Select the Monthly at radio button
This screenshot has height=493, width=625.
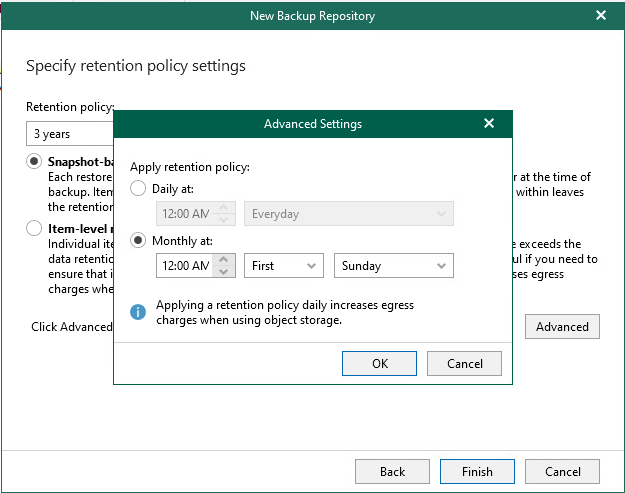[x=138, y=241]
